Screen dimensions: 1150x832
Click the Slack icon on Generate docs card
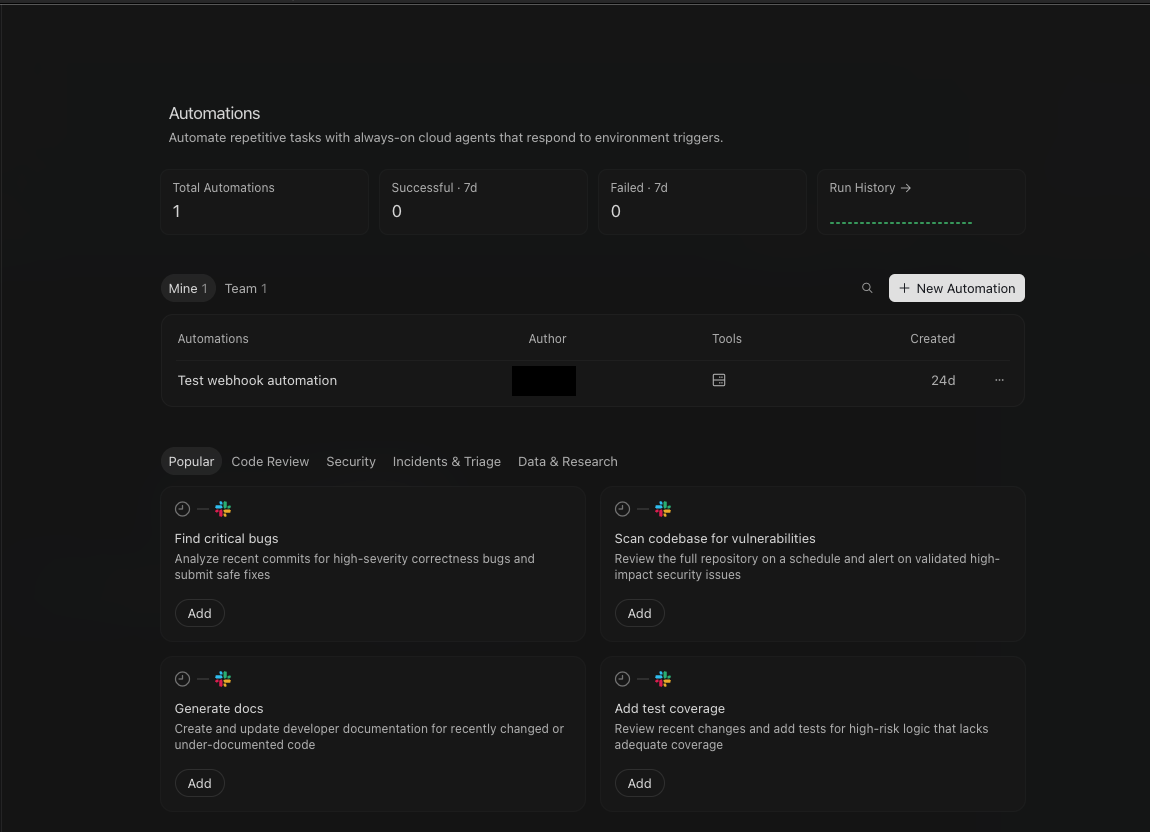(223, 679)
